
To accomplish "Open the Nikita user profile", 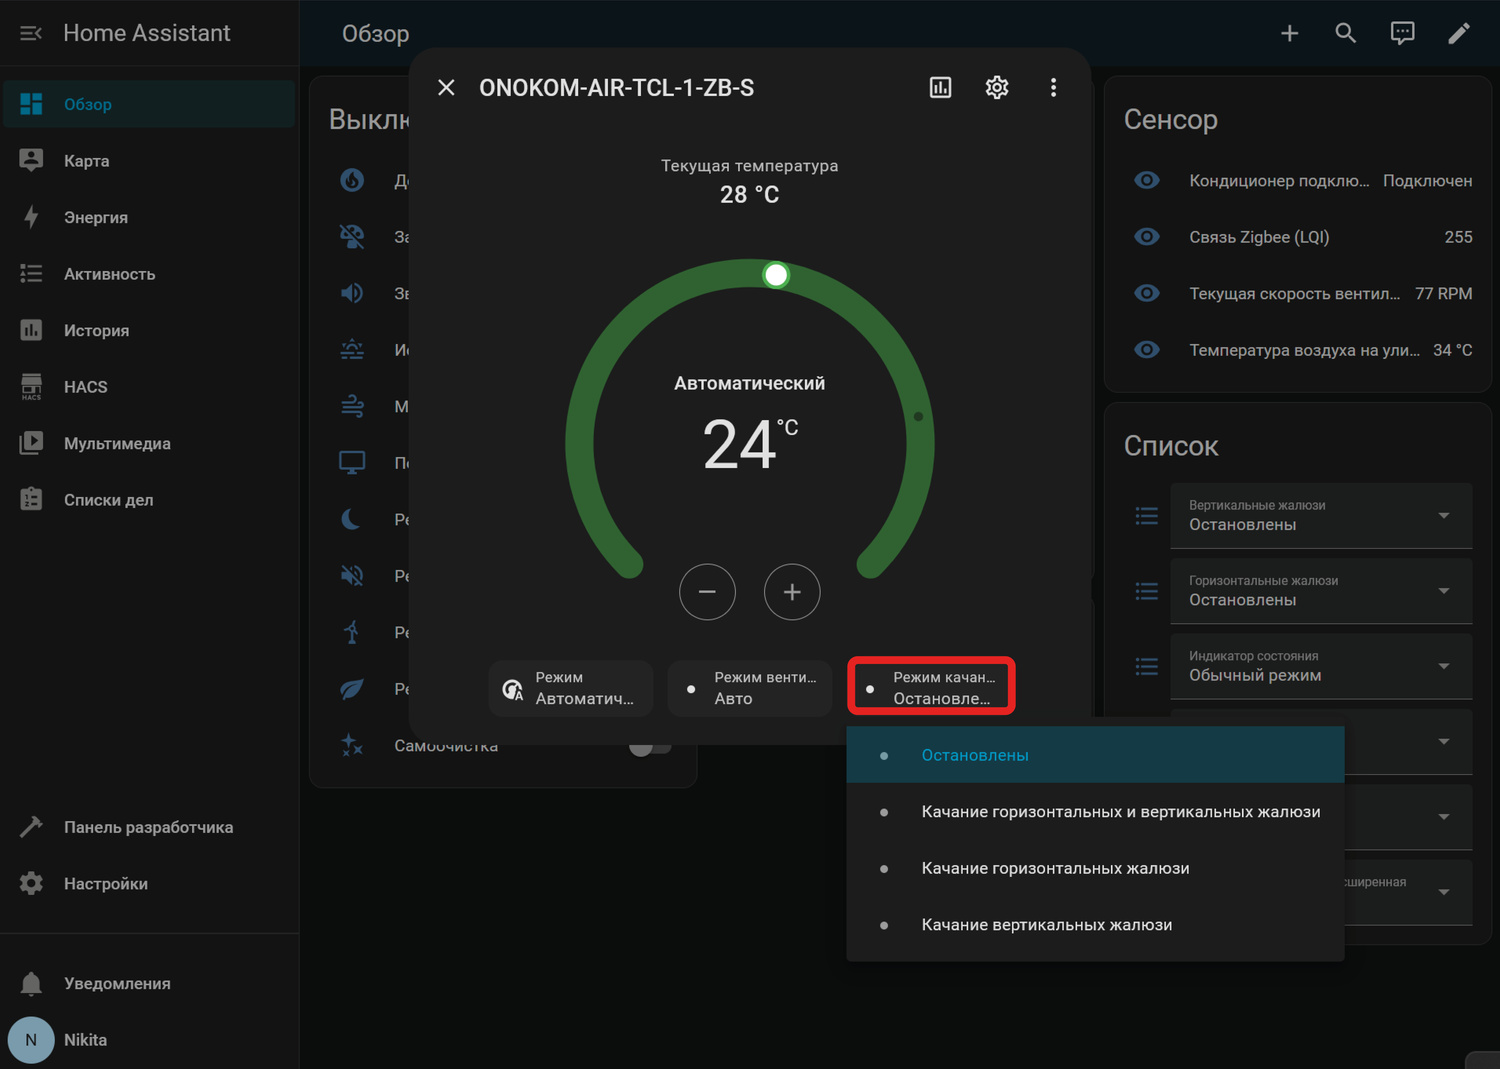I will coord(149,1040).
